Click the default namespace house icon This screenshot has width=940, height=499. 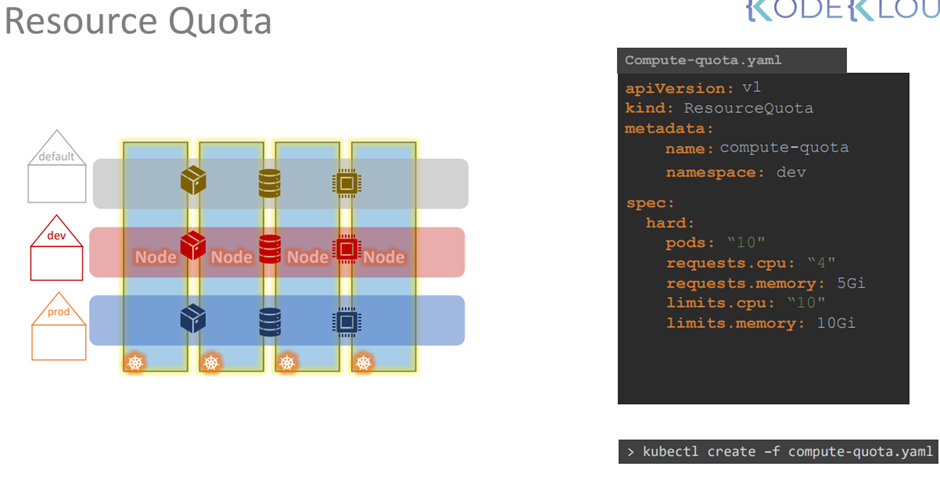[57, 166]
